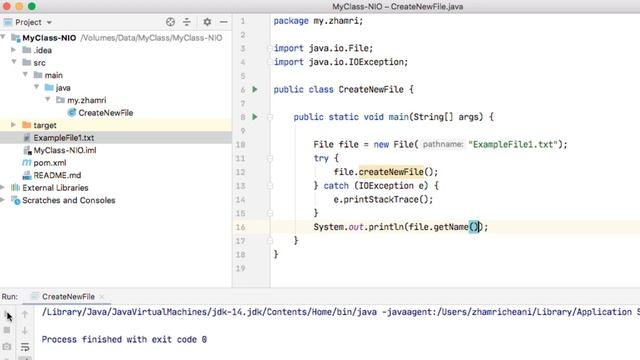Expand the .idea folder
The width and height of the screenshot is (640, 360).
click(x=13, y=50)
